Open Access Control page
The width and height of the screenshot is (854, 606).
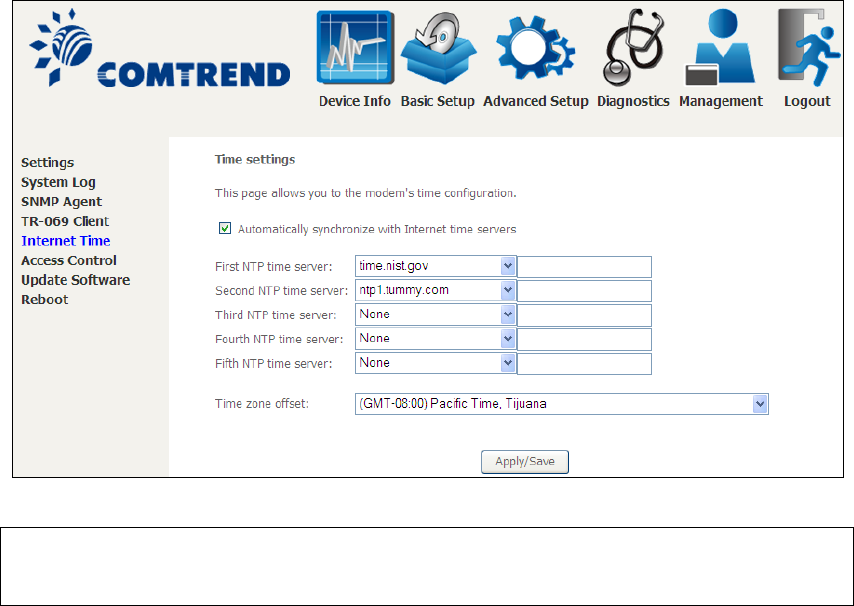69,261
